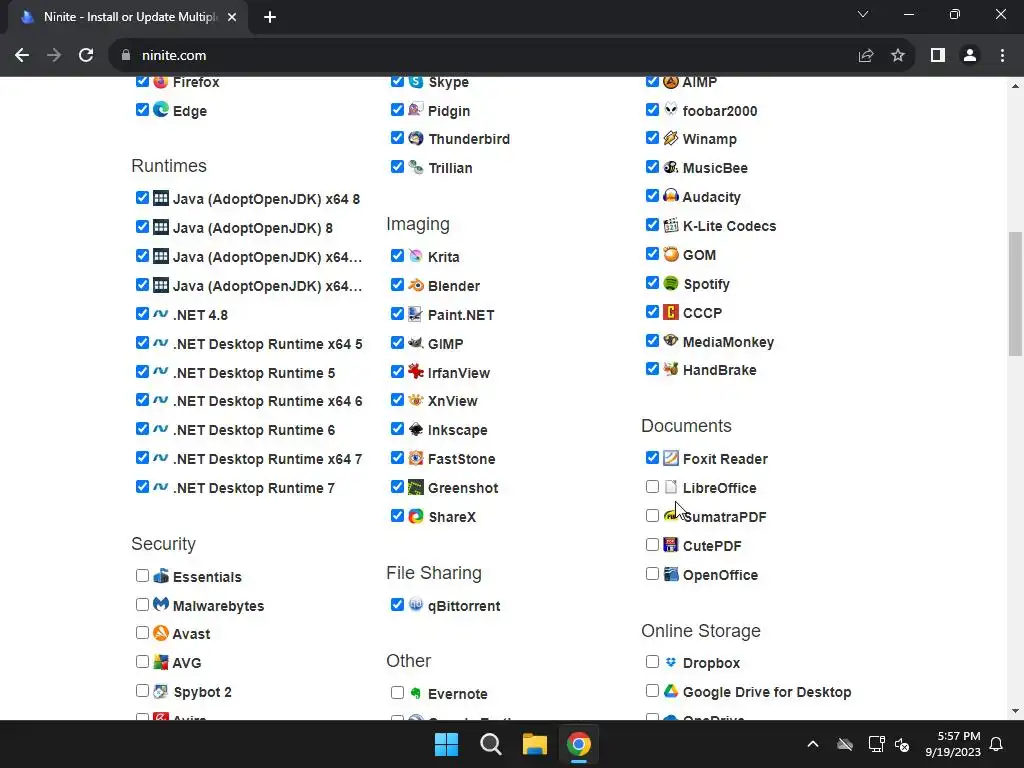This screenshot has height=768, width=1024.
Task: Click the foobar2000 app icon
Action: 671,110
